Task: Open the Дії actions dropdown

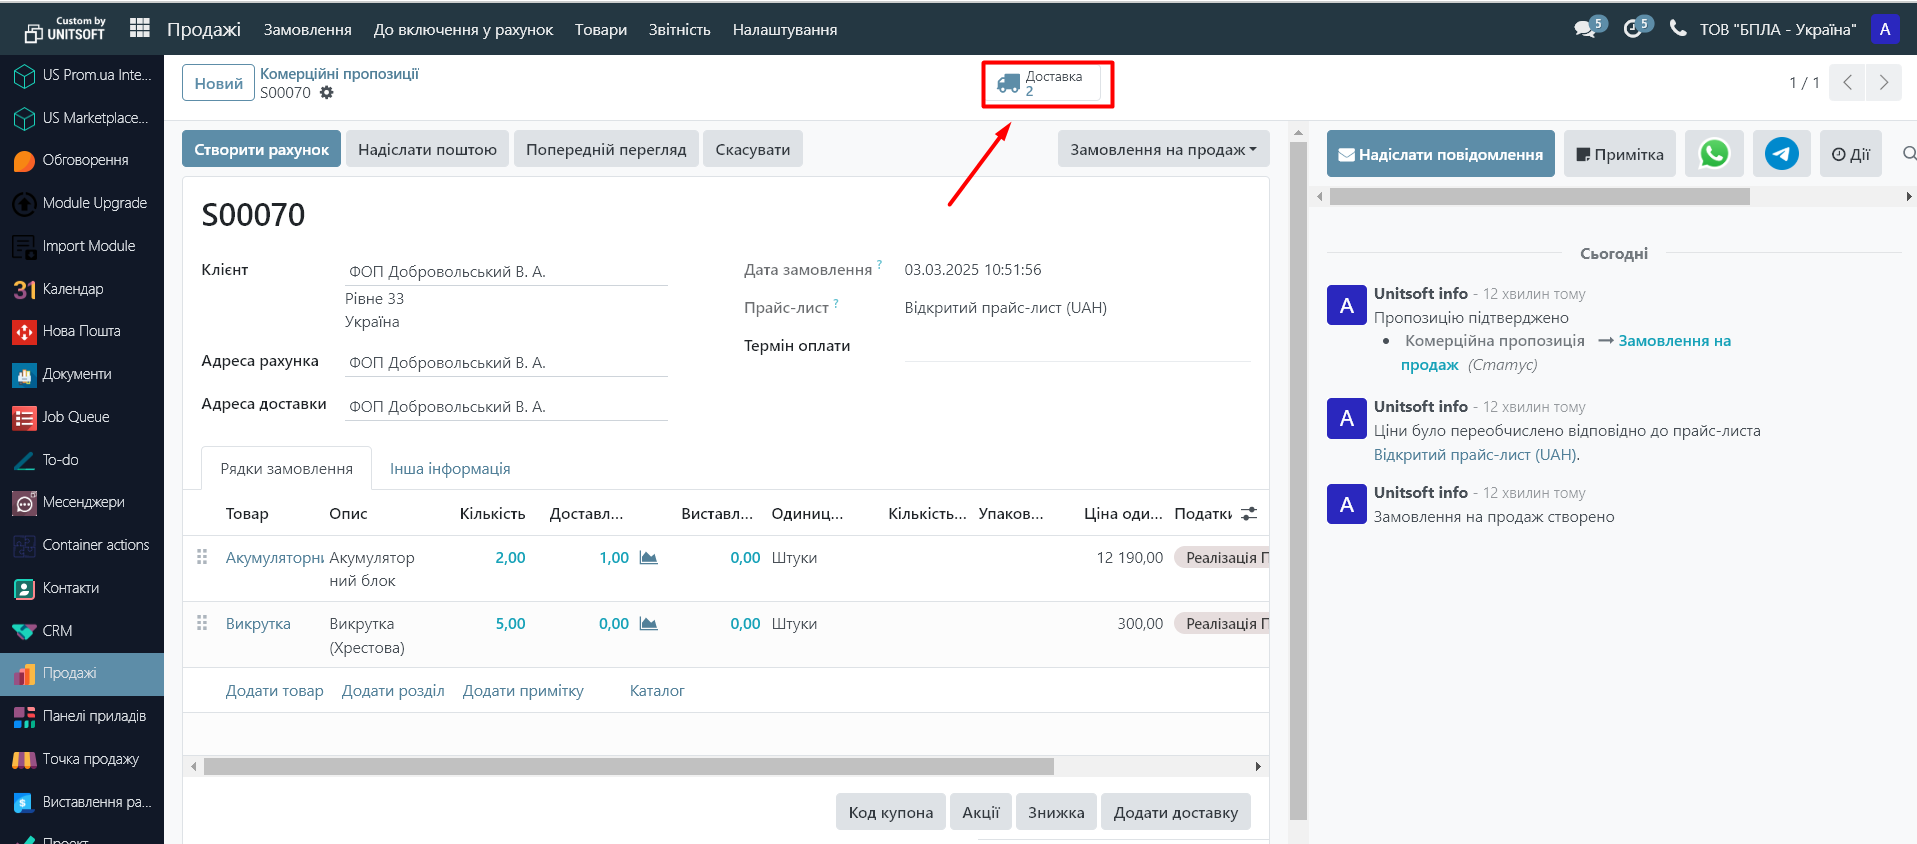Action: [x=1850, y=154]
